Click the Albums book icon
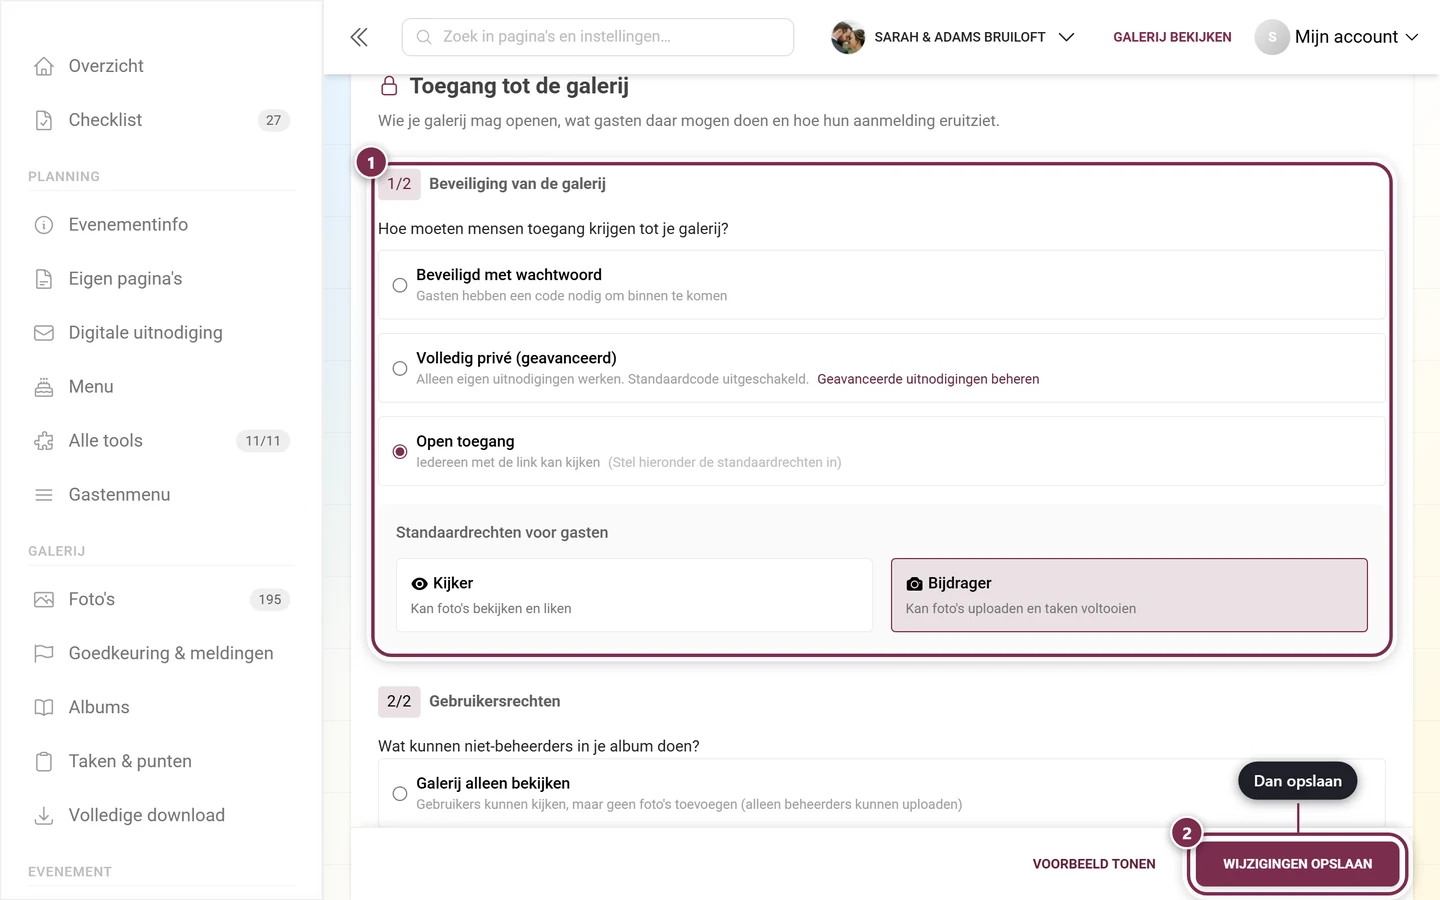This screenshot has width=1440, height=900. (x=44, y=708)
